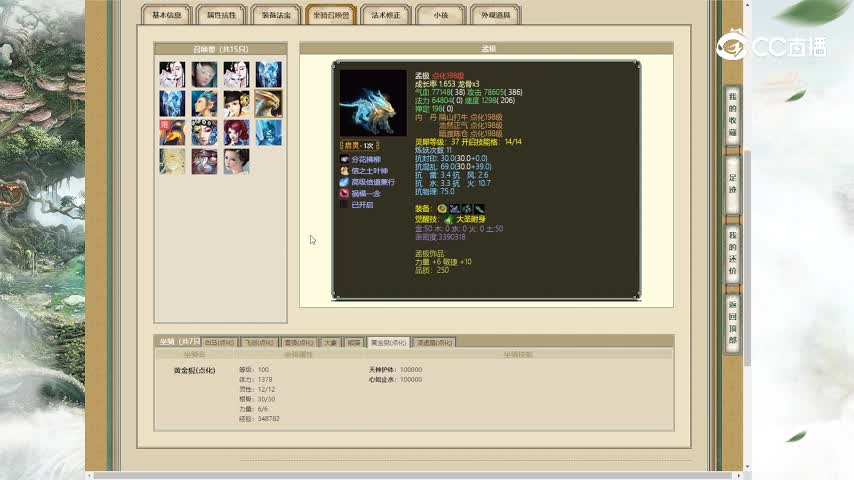This screenshot has width=854, height=480.
Task: Select the blurred green-tinted face pet portrait
Action: pyautogui.click(x=204, y=74)
